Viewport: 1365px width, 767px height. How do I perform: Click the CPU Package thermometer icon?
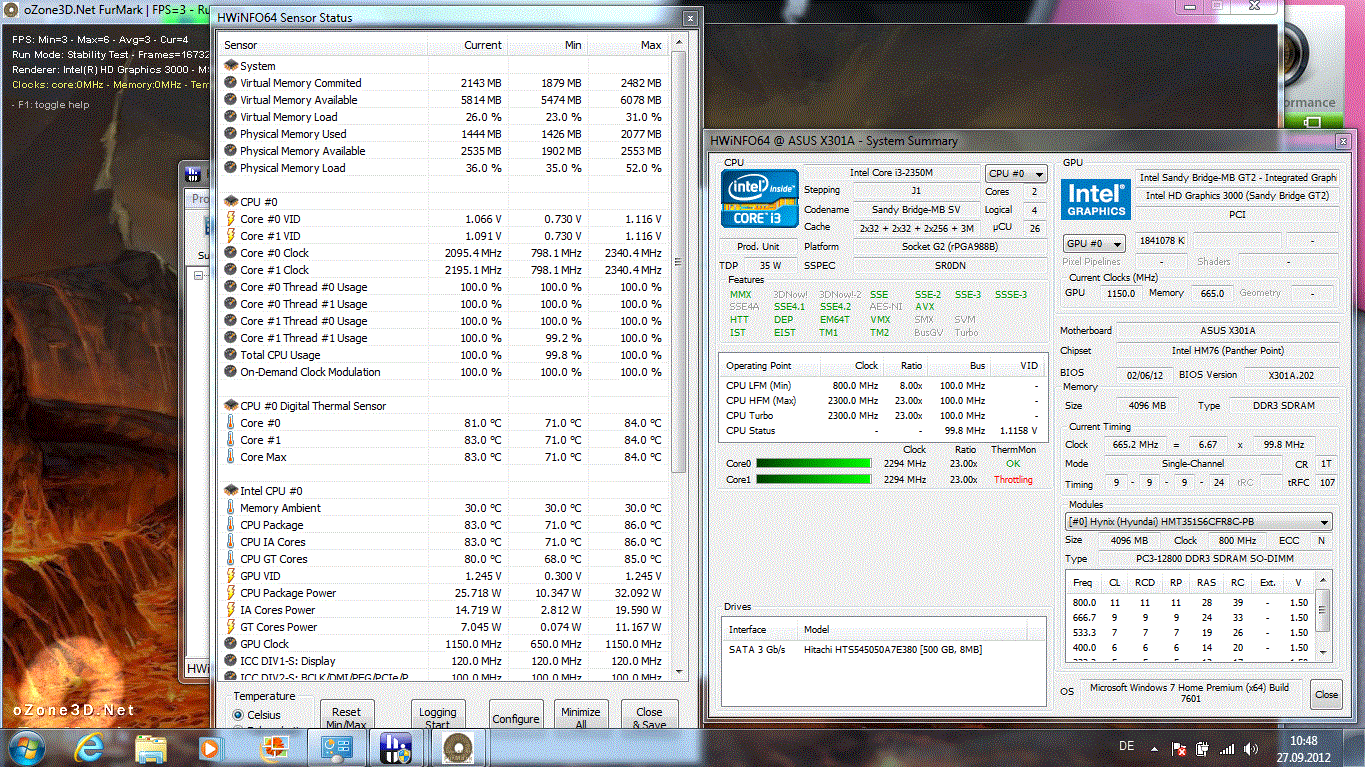[231, 525]
